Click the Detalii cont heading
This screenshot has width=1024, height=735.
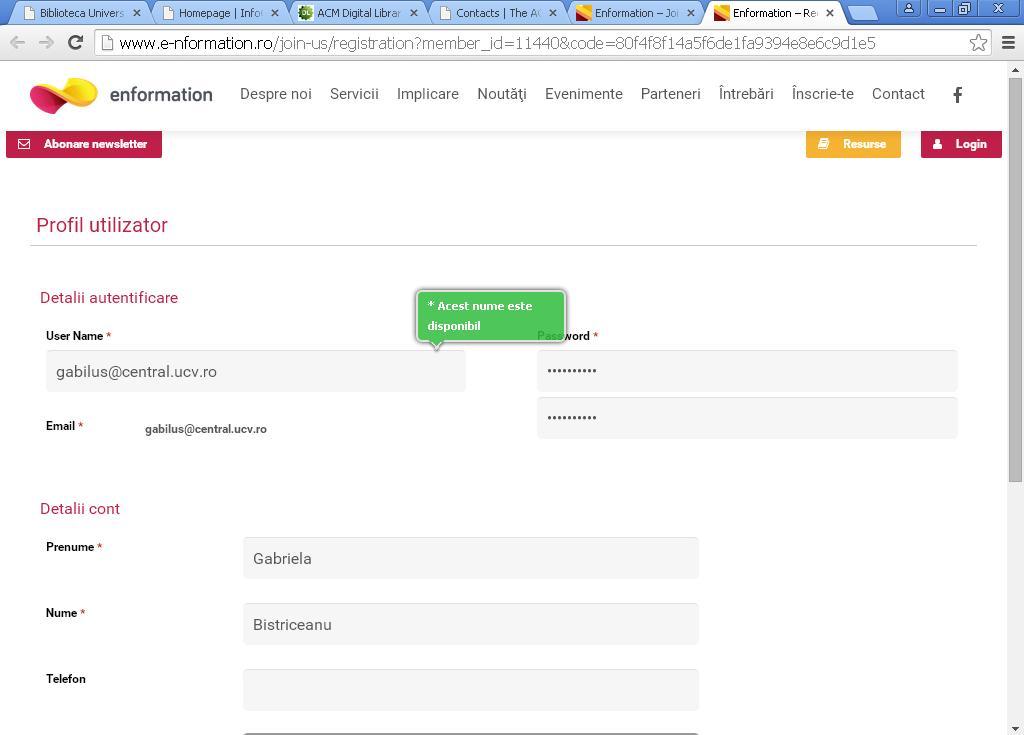(x=80, y=509)
